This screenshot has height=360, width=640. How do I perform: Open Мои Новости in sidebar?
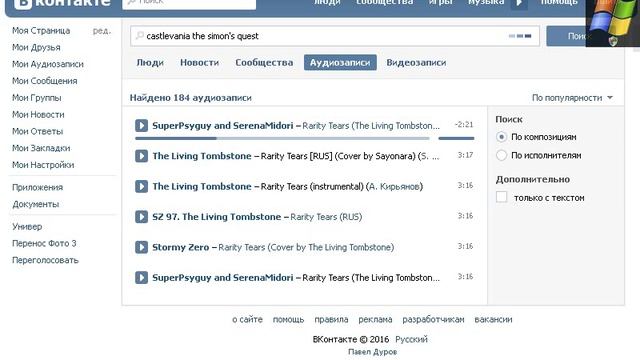click(x=38, y=114)
